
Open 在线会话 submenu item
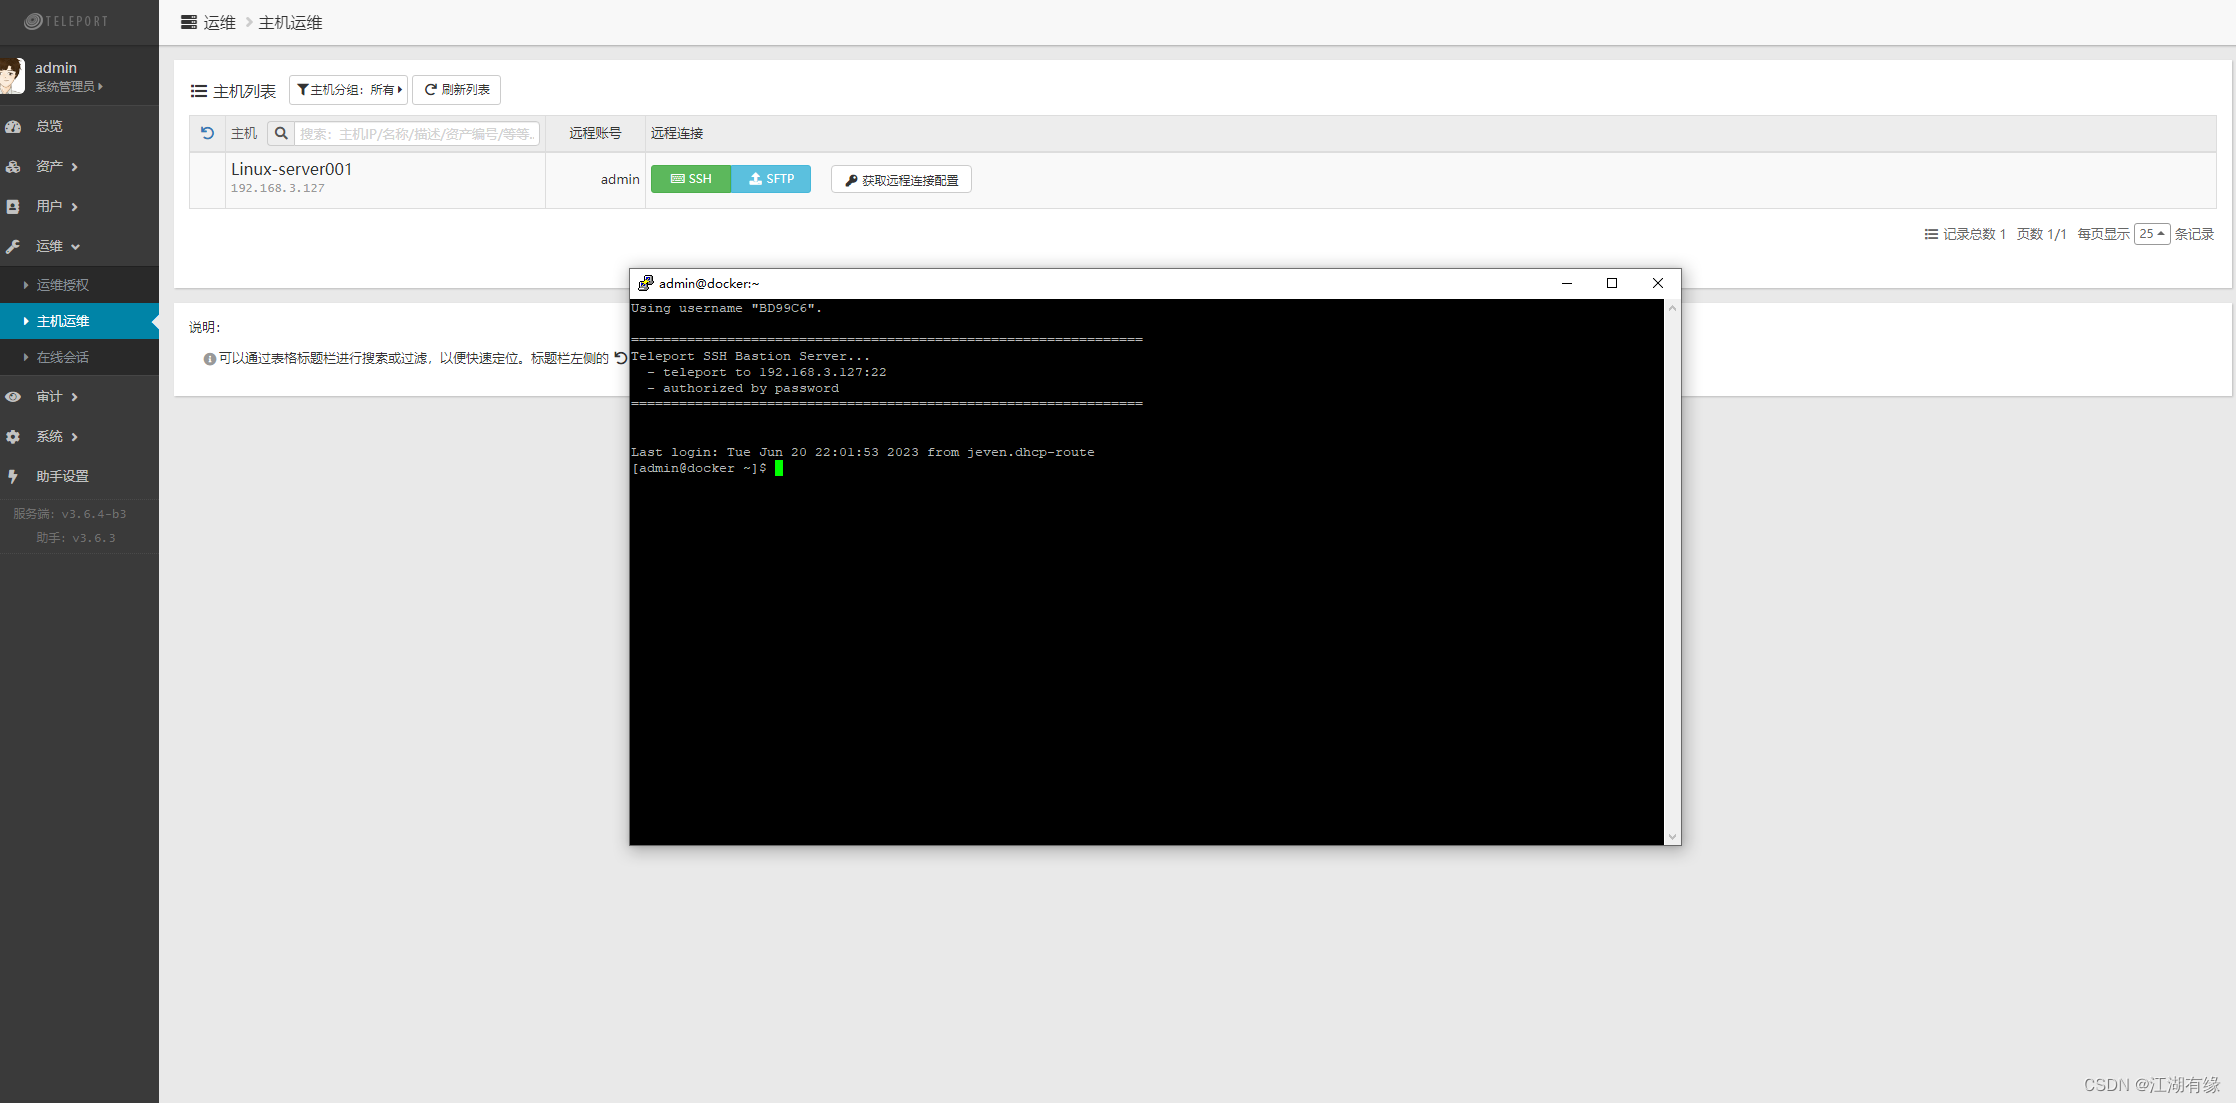tap(62, 357)
